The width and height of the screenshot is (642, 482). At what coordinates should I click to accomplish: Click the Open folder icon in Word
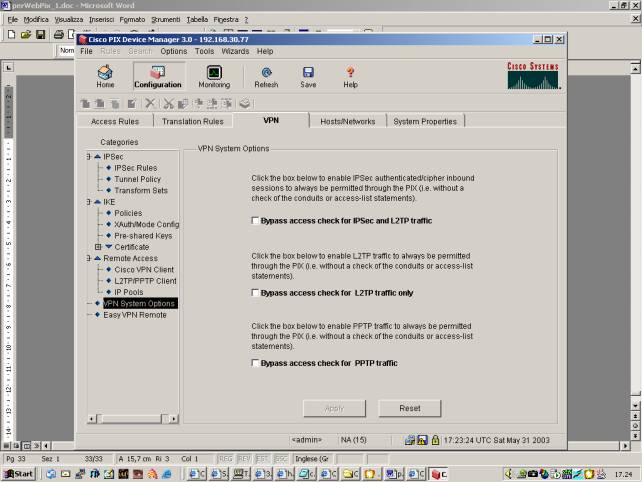point(26,34)
